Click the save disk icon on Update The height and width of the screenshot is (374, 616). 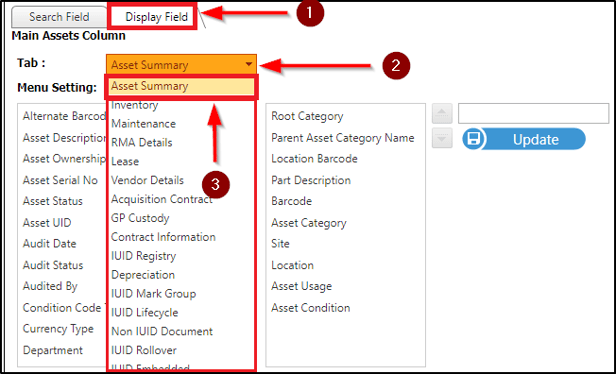[473, 139]
